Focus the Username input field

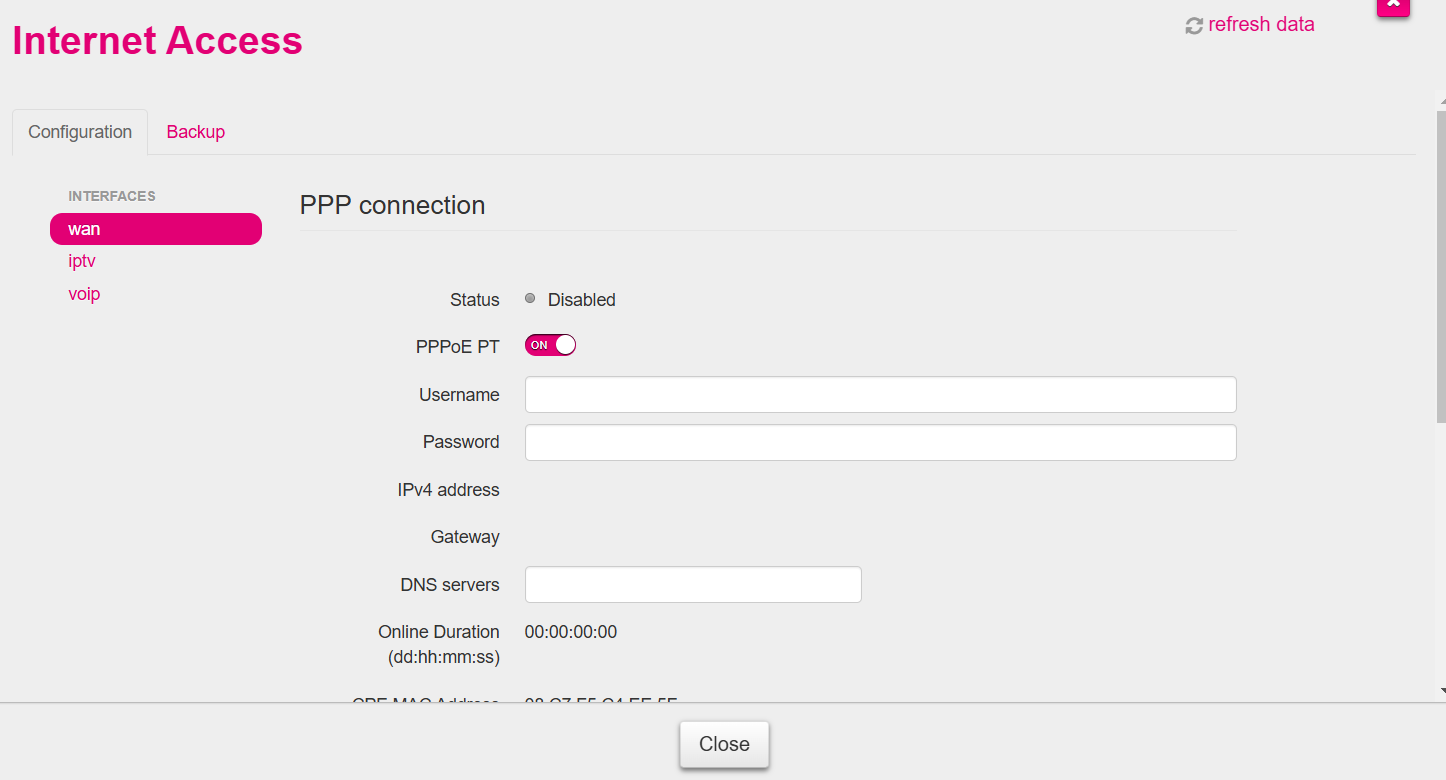click(881, 395)
